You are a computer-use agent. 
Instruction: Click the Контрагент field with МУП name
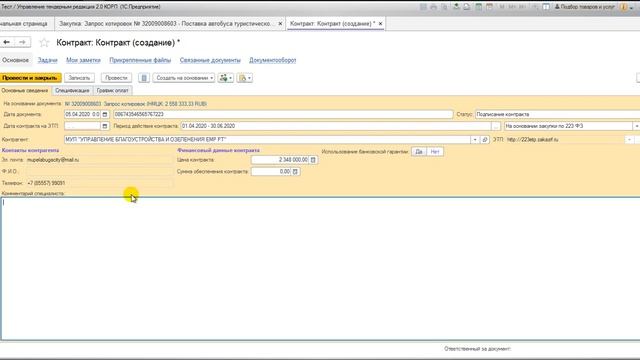[x=267, y=140]
